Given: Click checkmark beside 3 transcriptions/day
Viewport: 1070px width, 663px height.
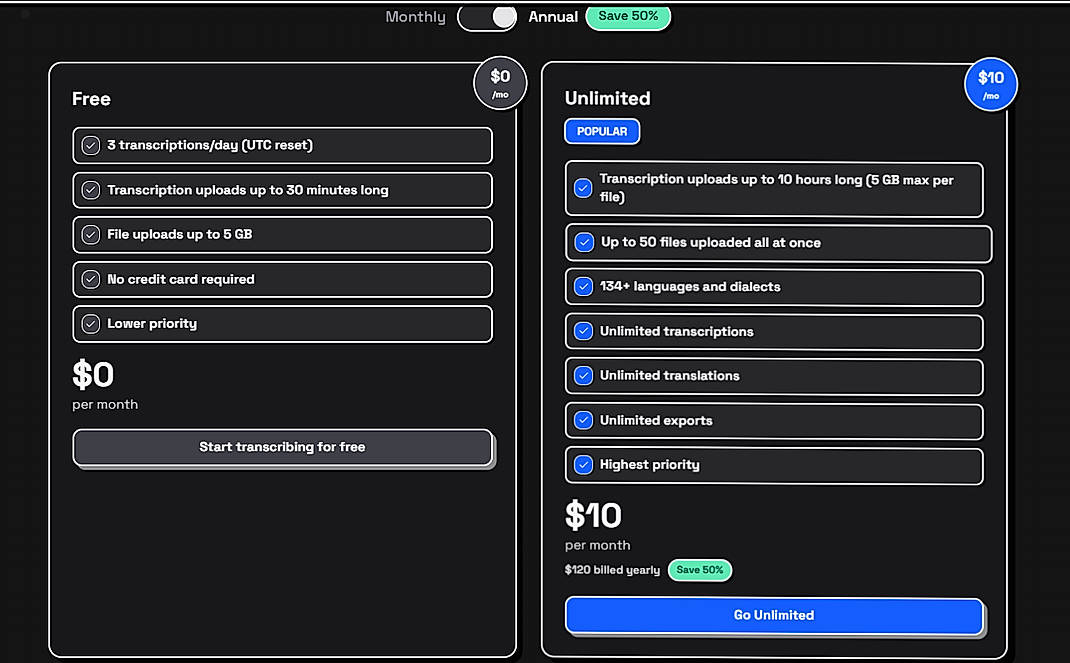Looking at the screenshot, I should pyautogui.click(x=91, y=145).
